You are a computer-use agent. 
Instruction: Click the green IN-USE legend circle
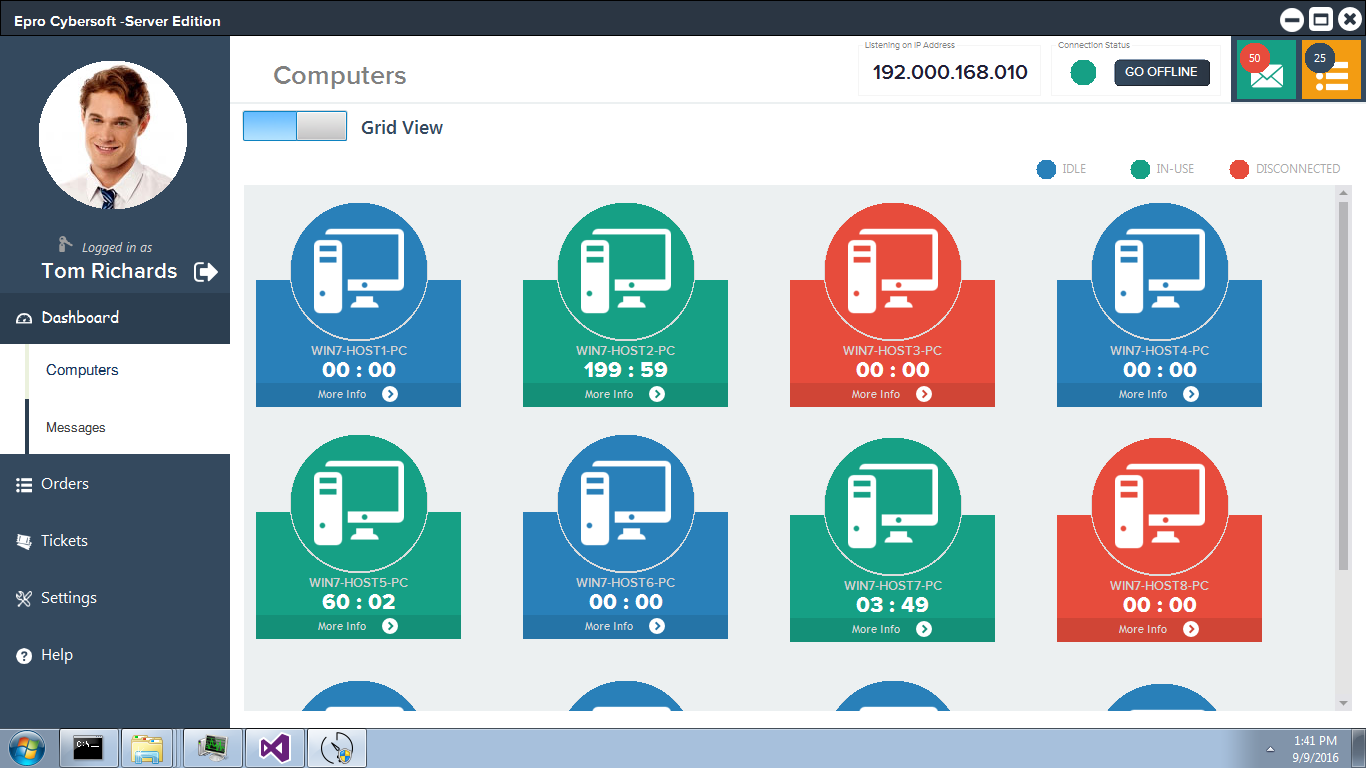point(1140,169)
